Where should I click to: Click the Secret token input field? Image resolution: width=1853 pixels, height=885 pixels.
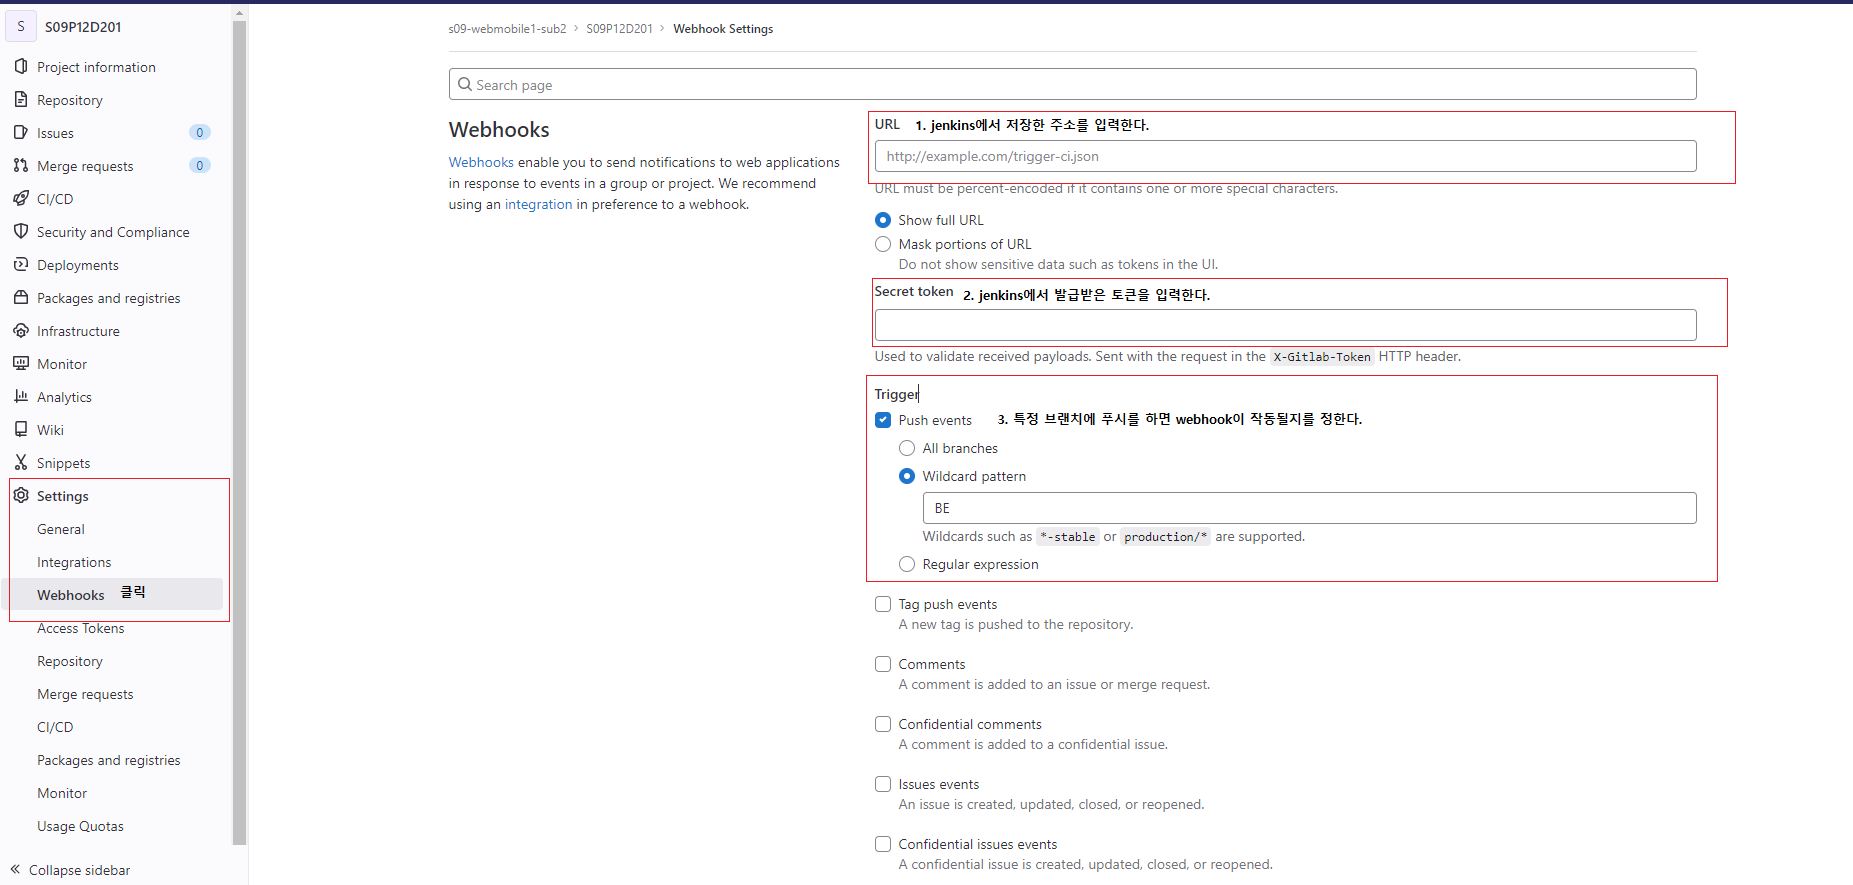[x=1285, y=325]
